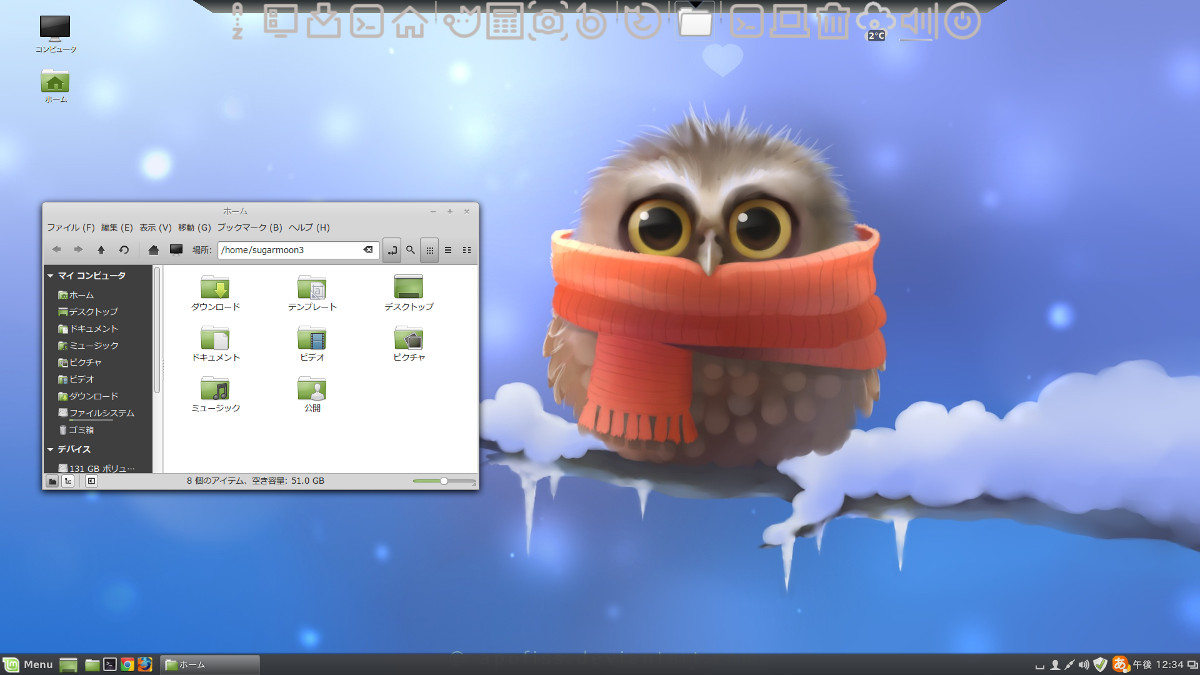Open the 編集 (E) menu
Image resolution: width=1200 pixels, height=675 pixels.
117,228
